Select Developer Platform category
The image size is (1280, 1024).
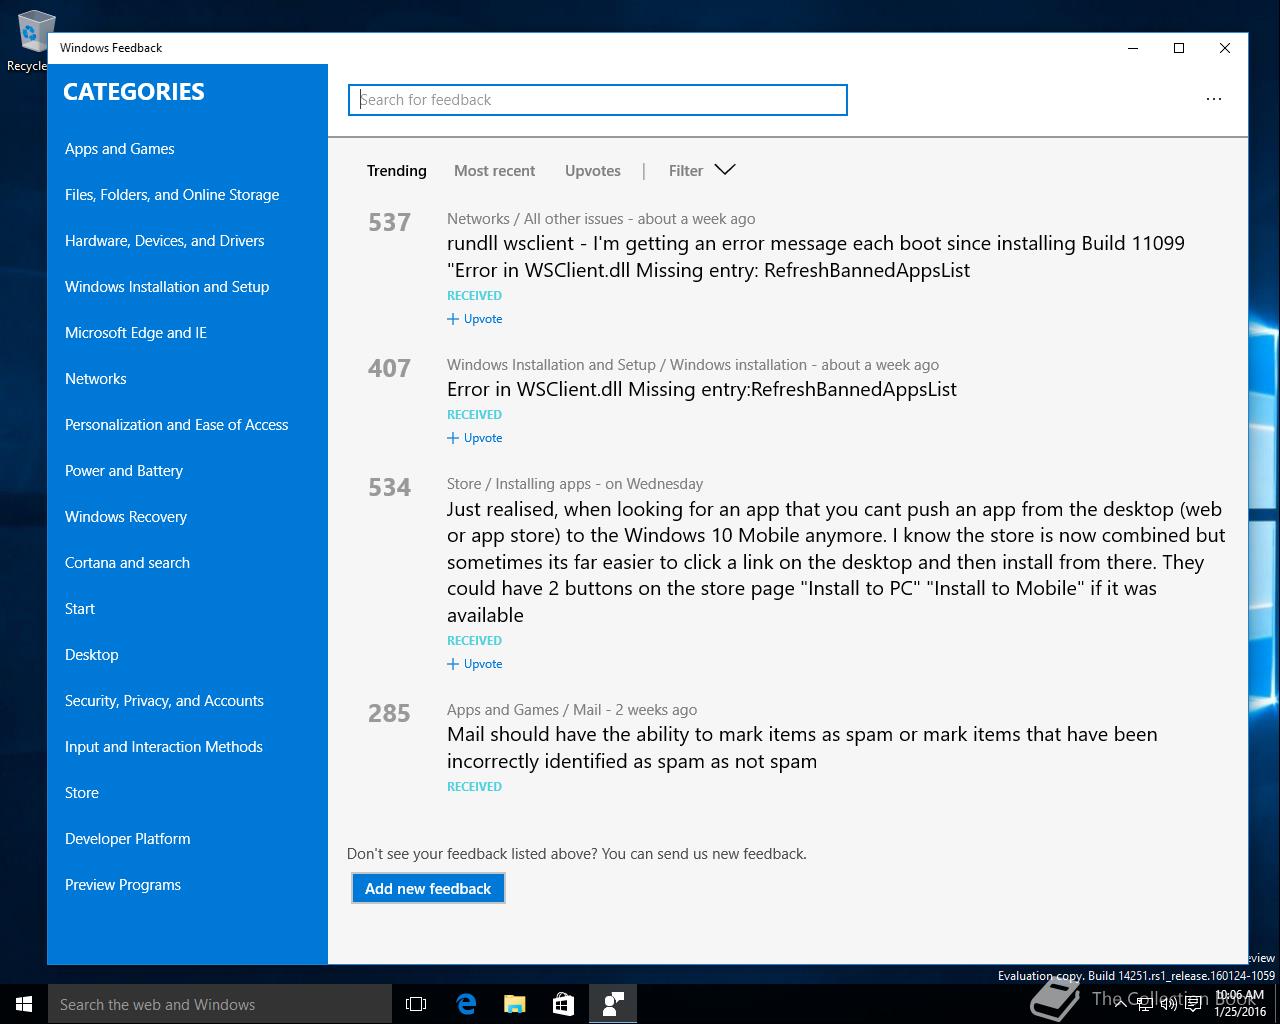tap(128, 839)
